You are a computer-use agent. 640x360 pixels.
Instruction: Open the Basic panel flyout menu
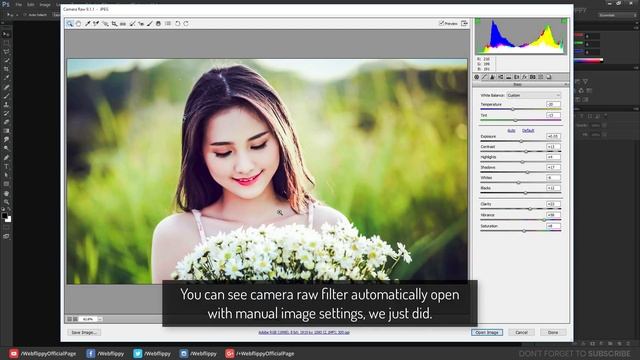[566, 84]
